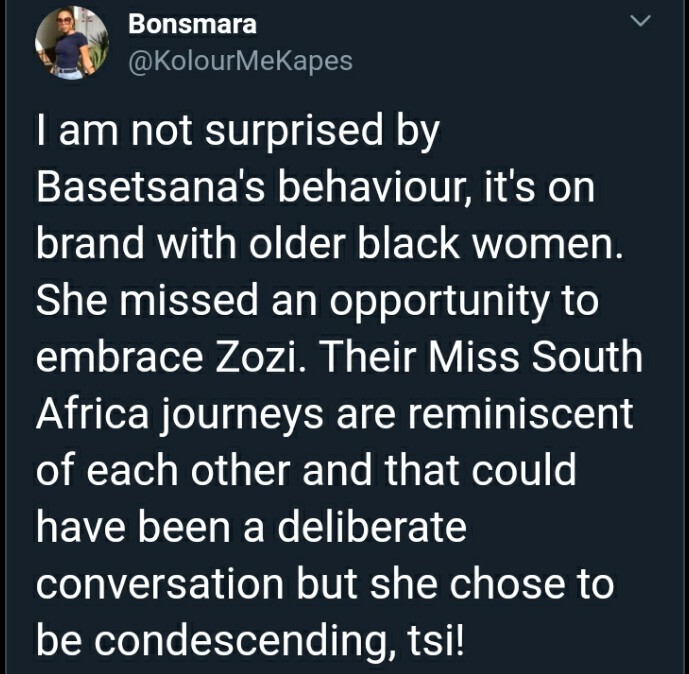
Task: Open Bonsmara's profile picture
Action: point(72,43)
